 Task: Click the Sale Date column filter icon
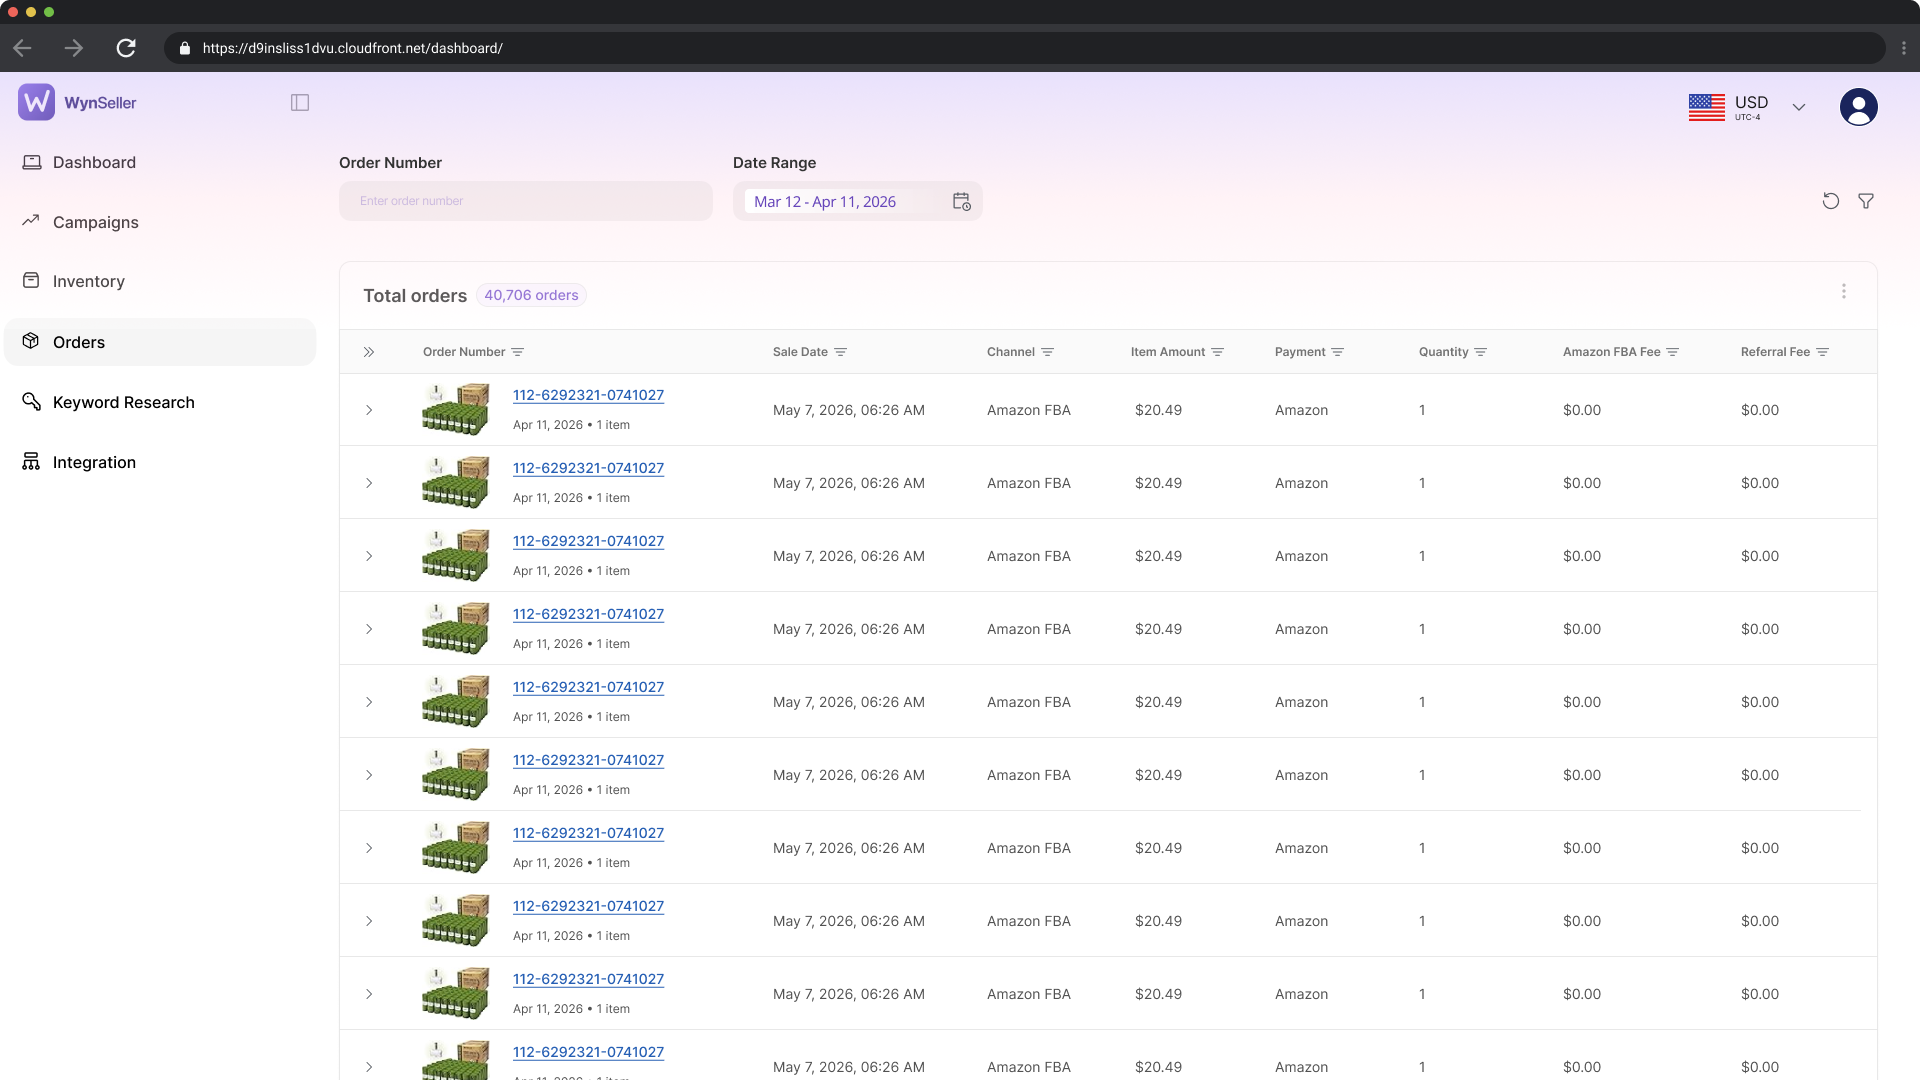click(840, 352)
